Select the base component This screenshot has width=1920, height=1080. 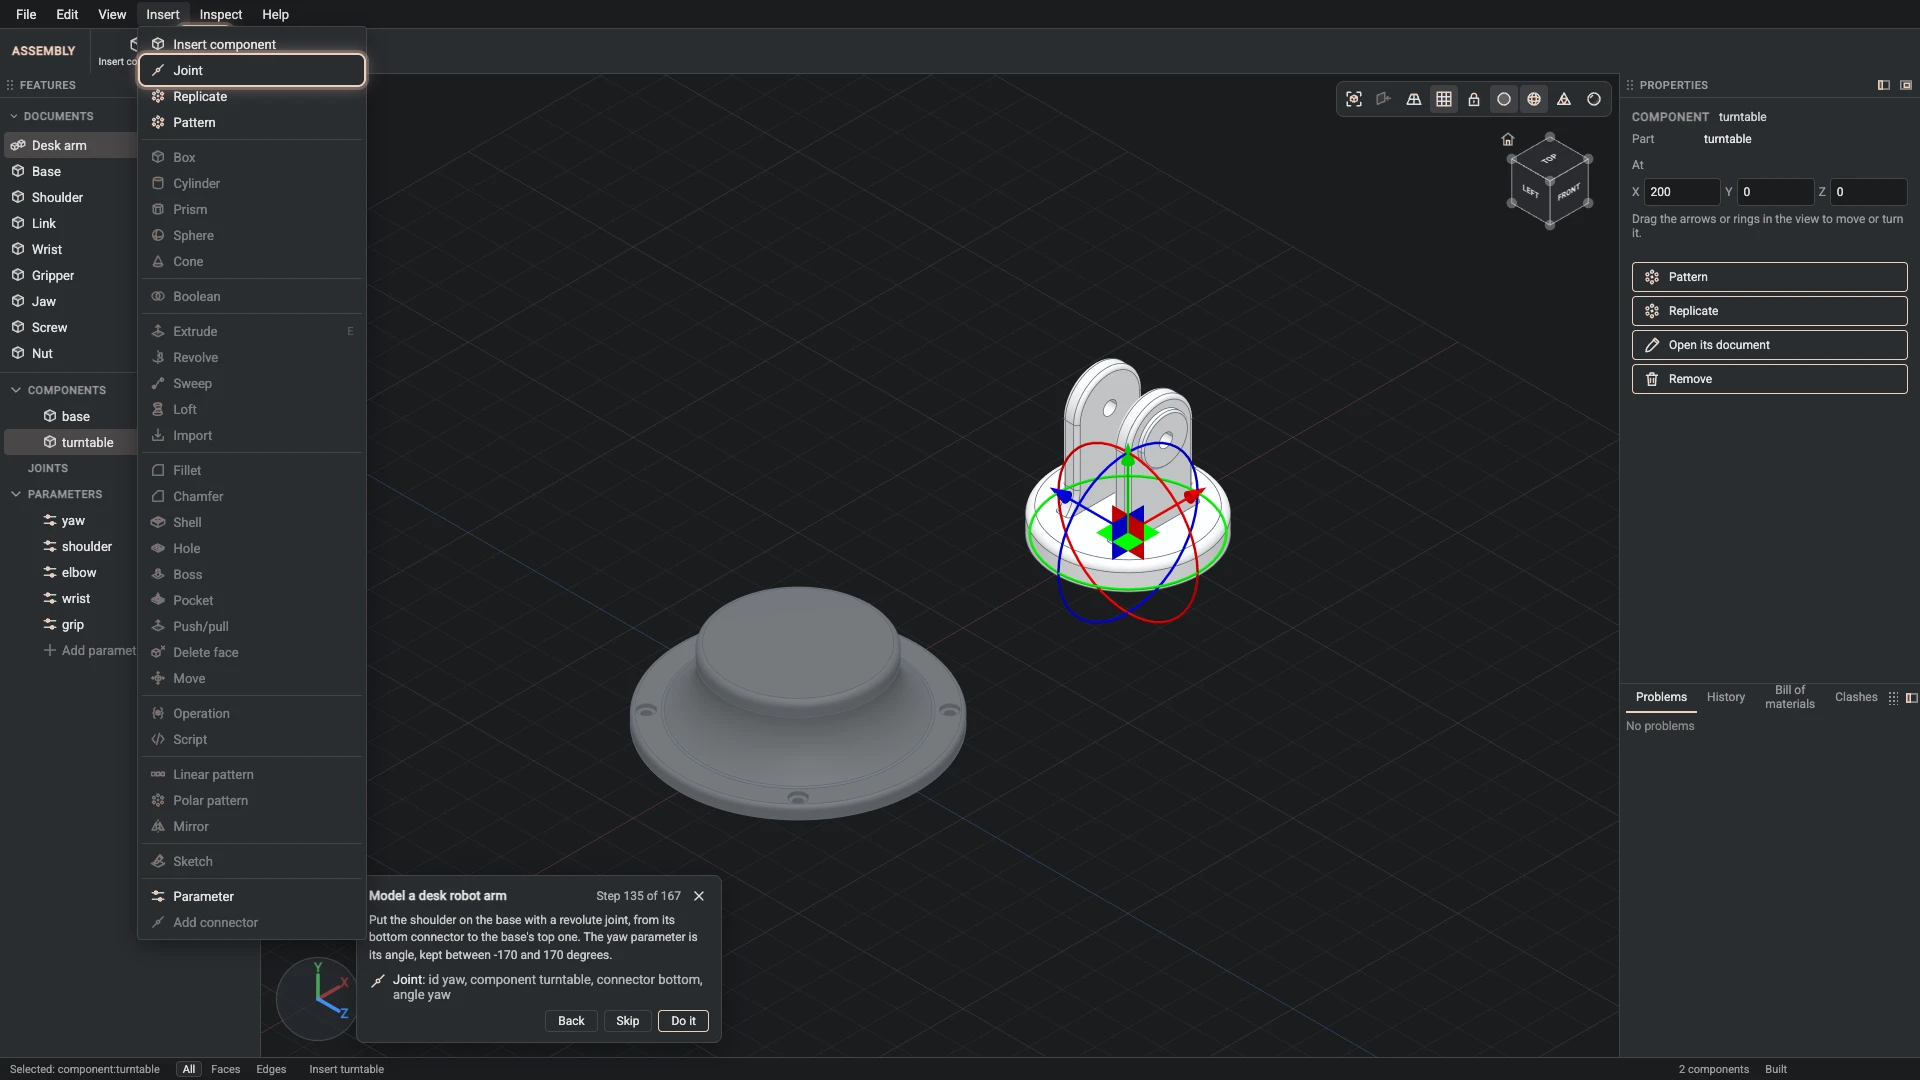tap(70, 416)
